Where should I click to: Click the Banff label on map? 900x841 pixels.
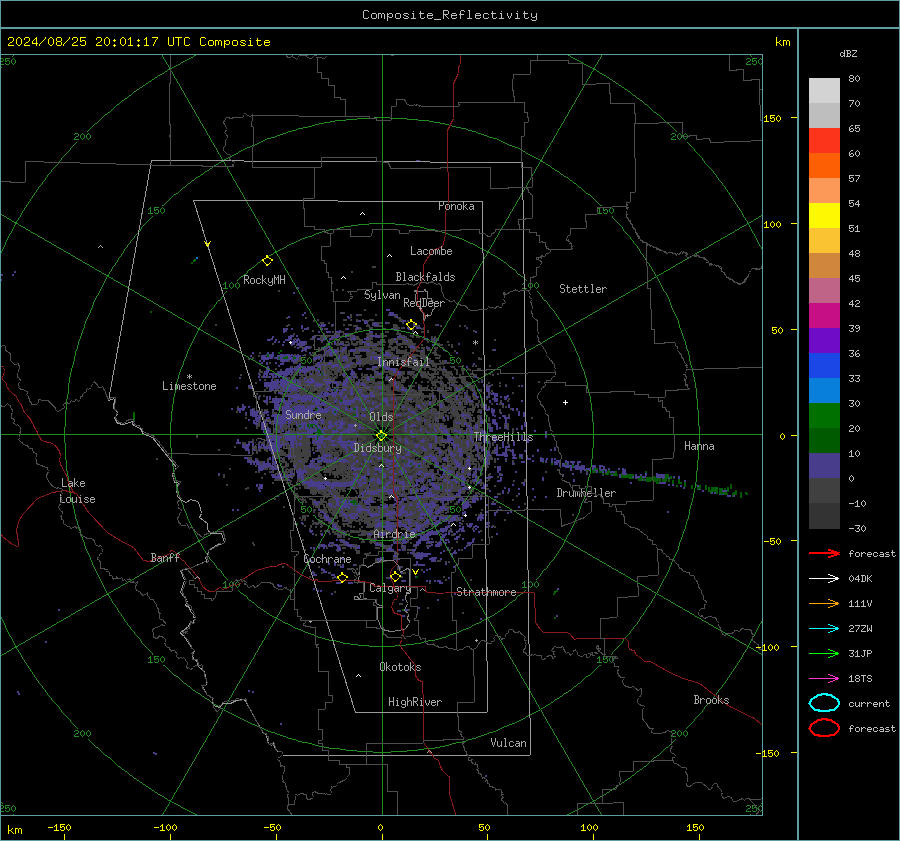[x=165, y=558]
